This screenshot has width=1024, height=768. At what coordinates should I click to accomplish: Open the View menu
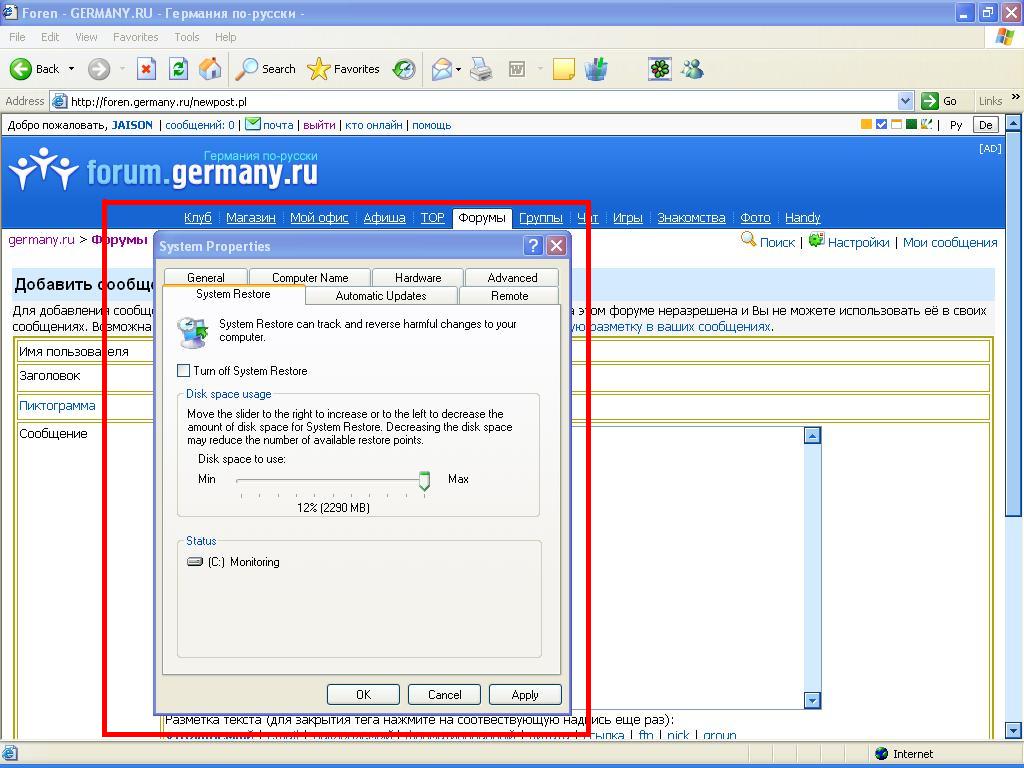pyautogui.click(x=86, y=37)
